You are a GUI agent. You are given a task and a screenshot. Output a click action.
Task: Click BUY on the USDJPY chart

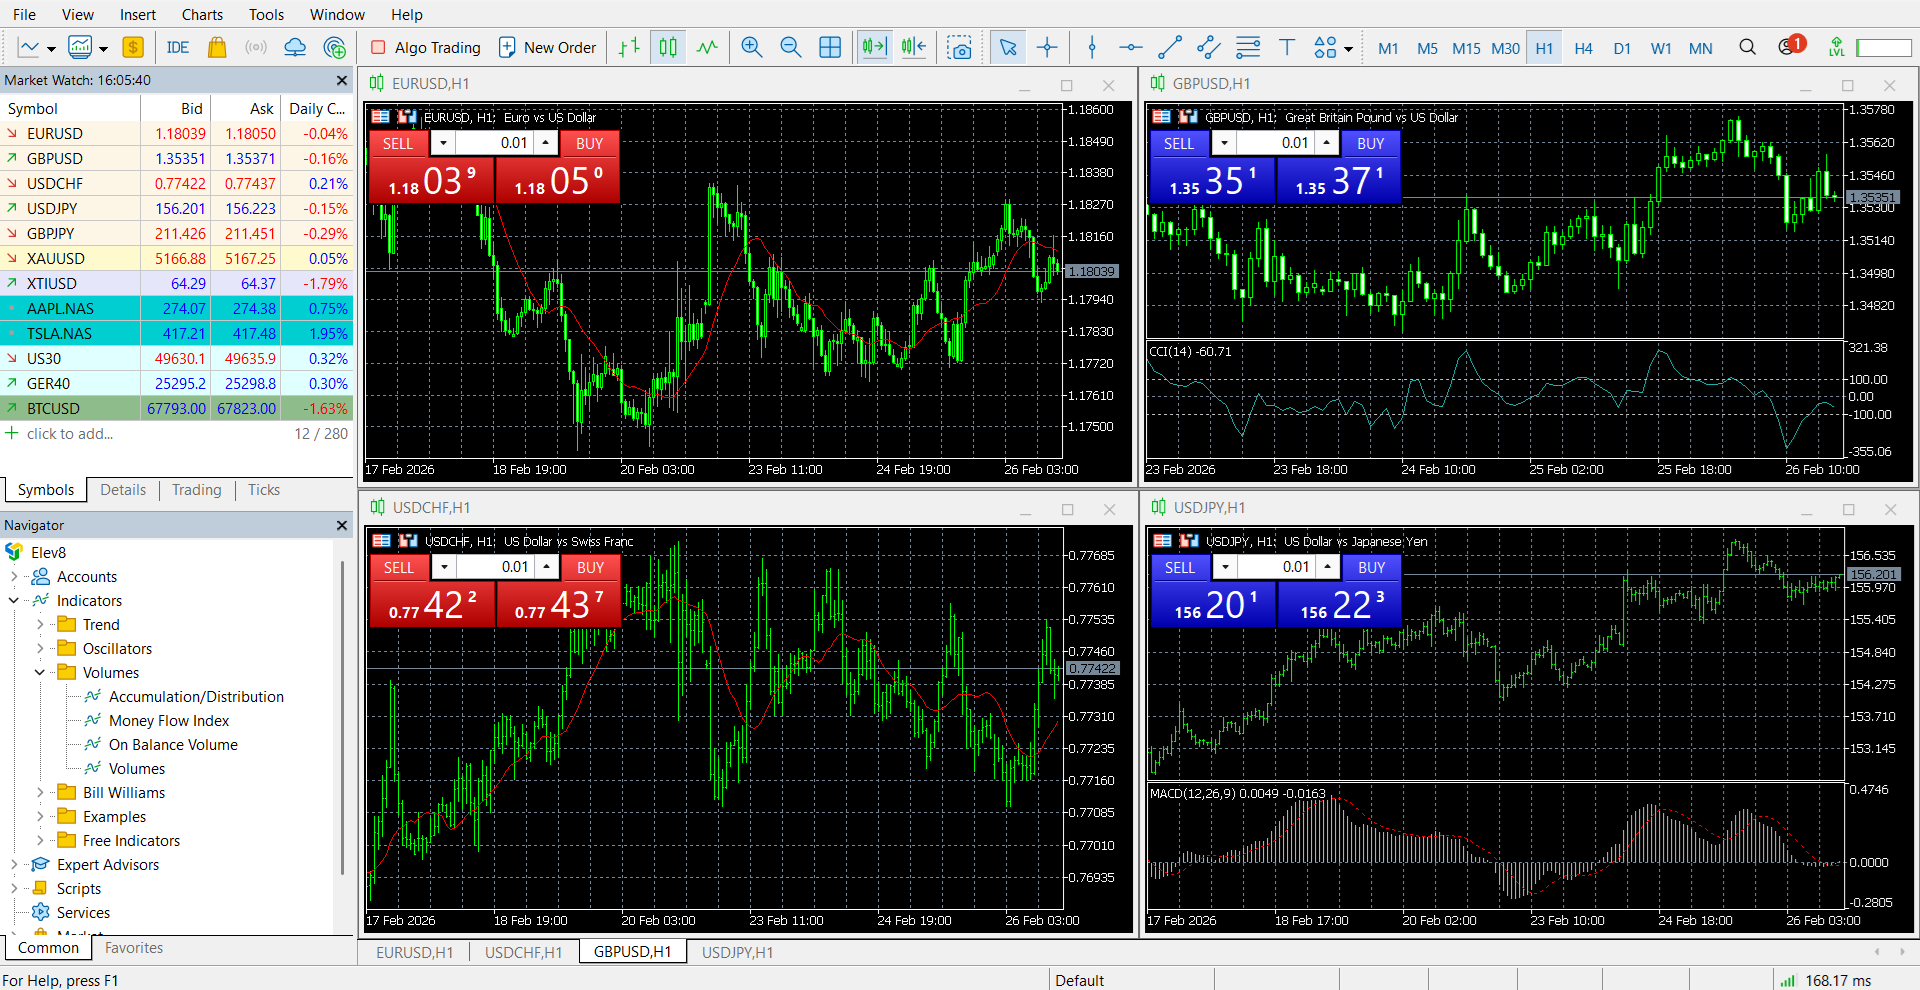[x=1372, y=568]
